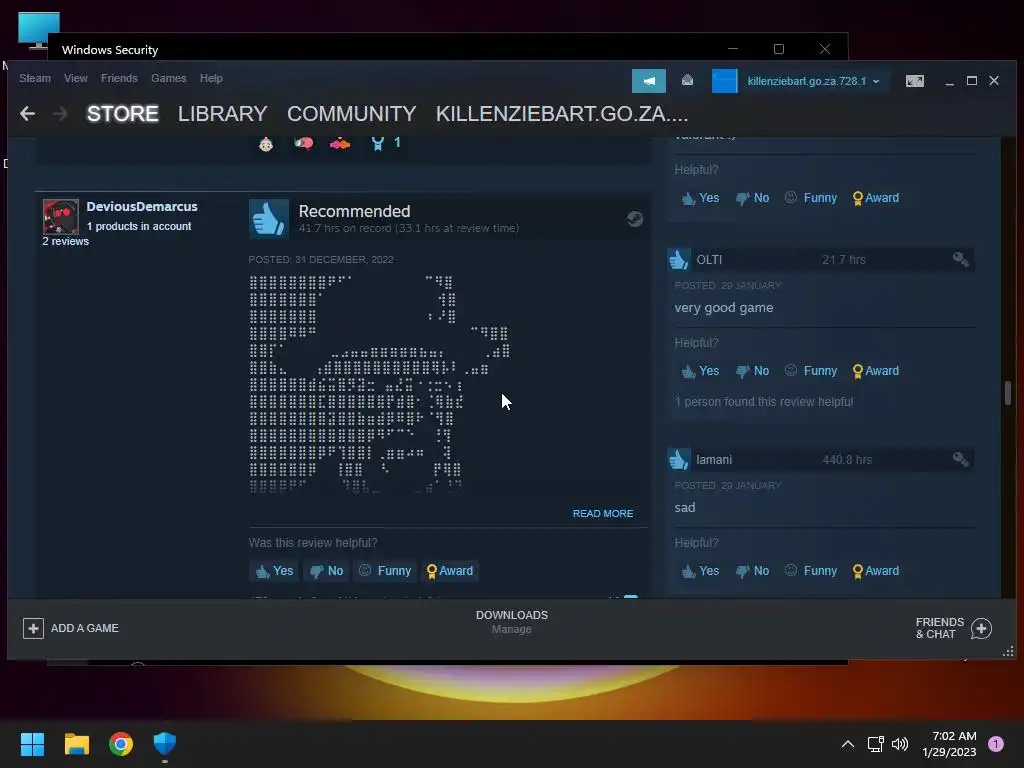Open File Explorer from the taskbar

(x=76, y=744)
